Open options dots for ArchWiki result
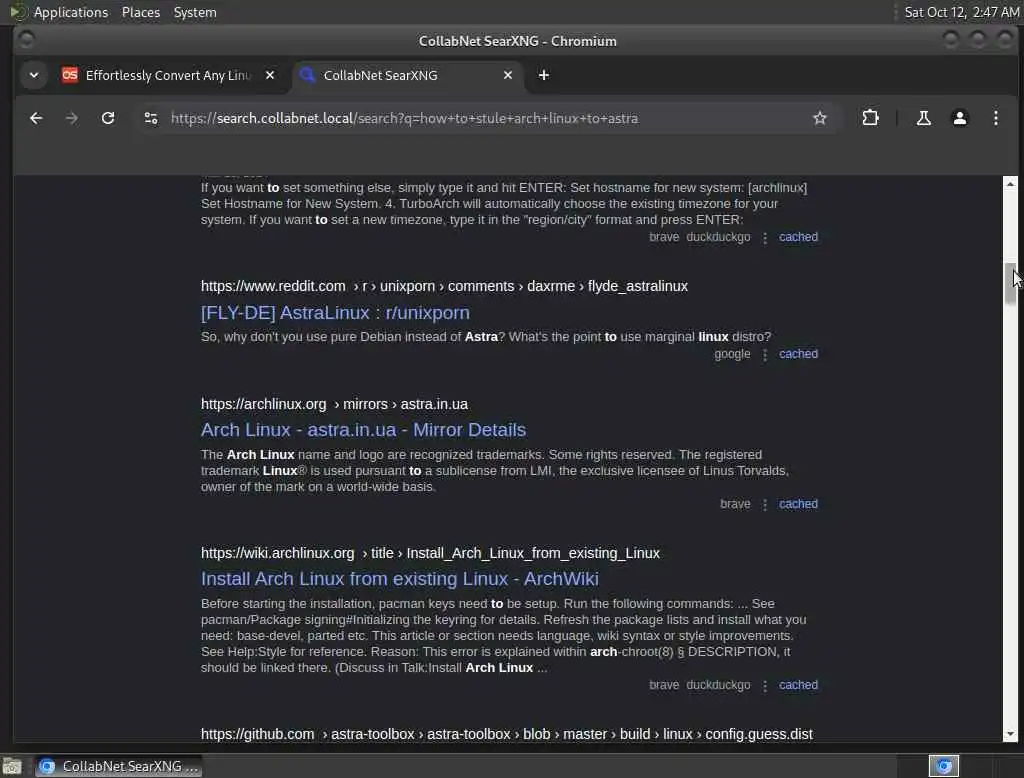 pyautogui.click(x=765, y=685)
